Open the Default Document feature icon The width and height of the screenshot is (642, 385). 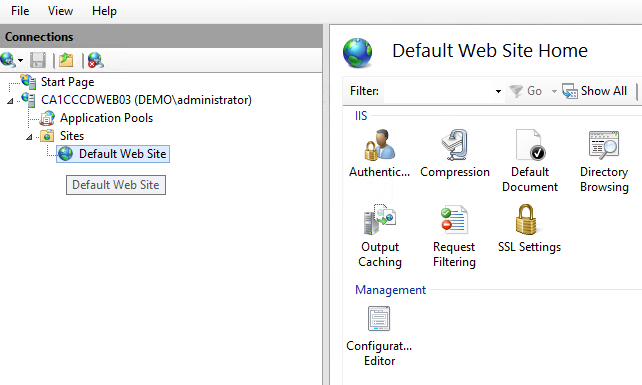click(x=530, y=145)
